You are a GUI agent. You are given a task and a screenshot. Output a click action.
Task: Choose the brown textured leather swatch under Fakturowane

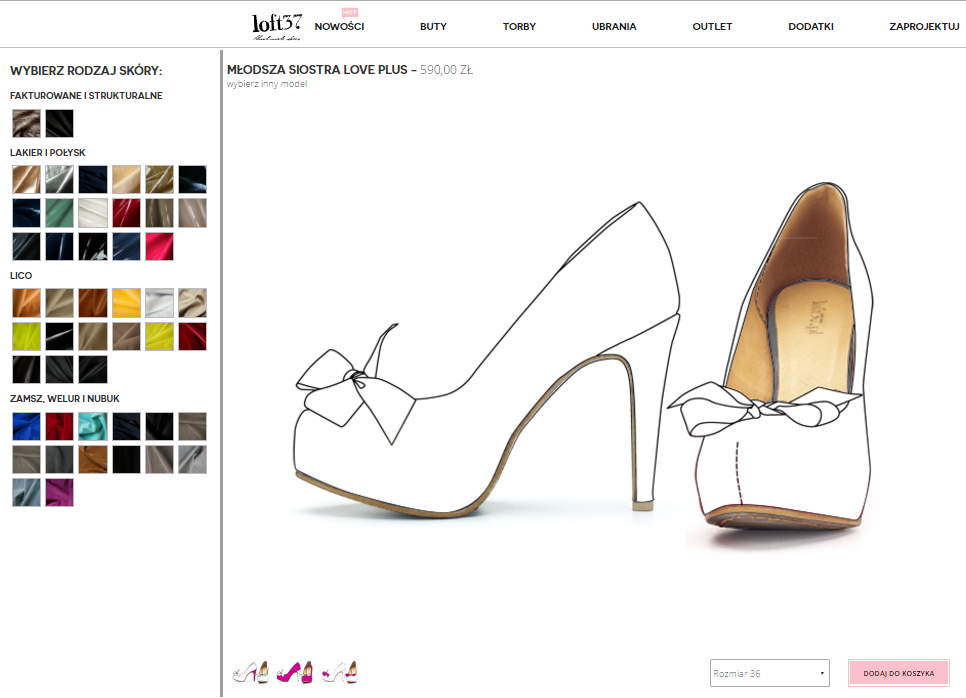[x=26, y=123]
